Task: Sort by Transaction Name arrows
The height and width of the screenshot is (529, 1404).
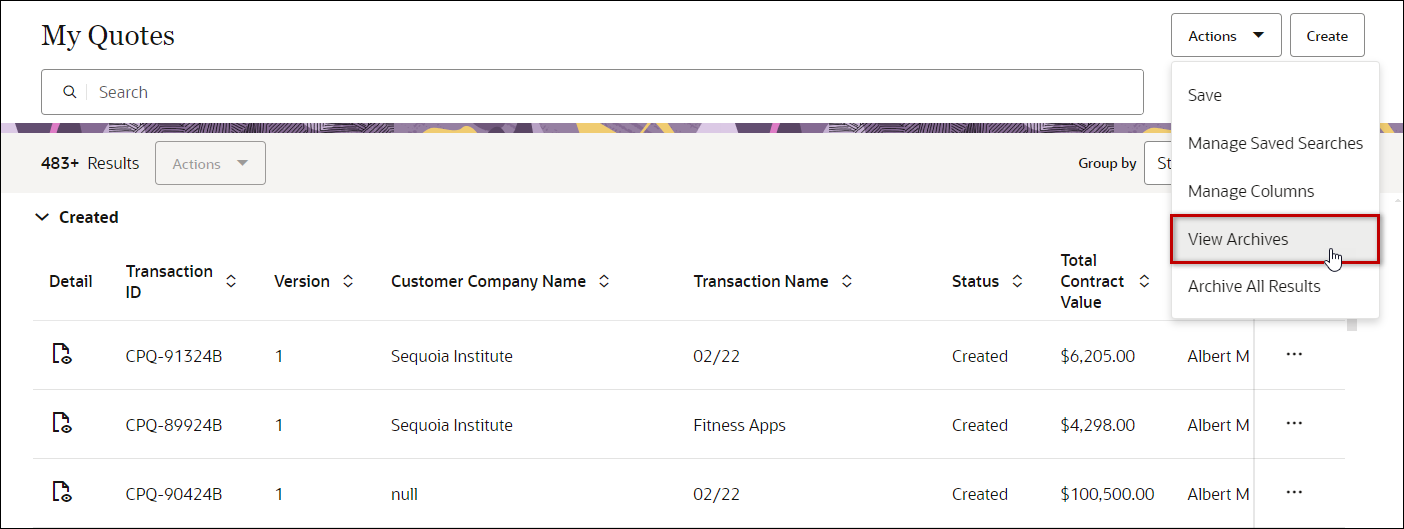Action: (x=847, y=282)
